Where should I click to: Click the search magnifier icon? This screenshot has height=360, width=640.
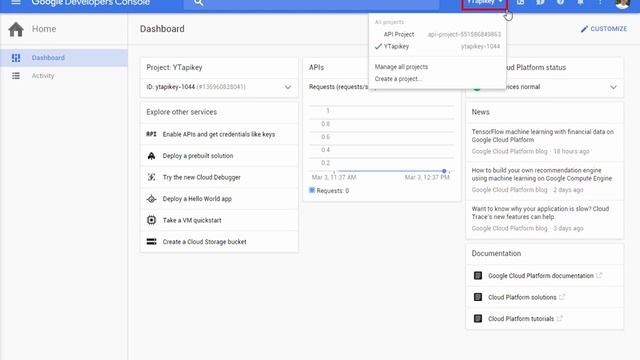pyautogui.click(x=198, y=3)
